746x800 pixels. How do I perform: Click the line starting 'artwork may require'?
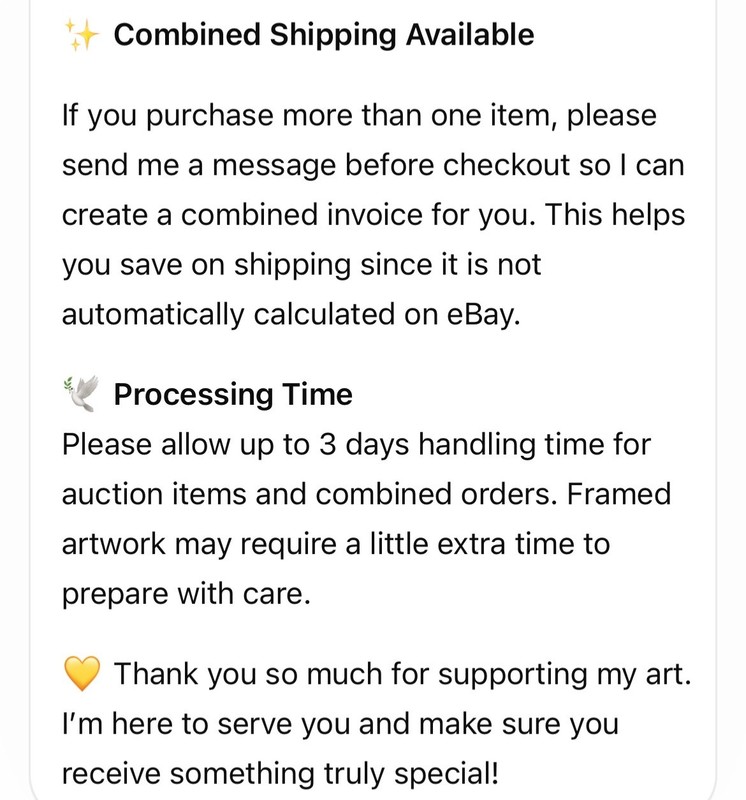(336, 544)
